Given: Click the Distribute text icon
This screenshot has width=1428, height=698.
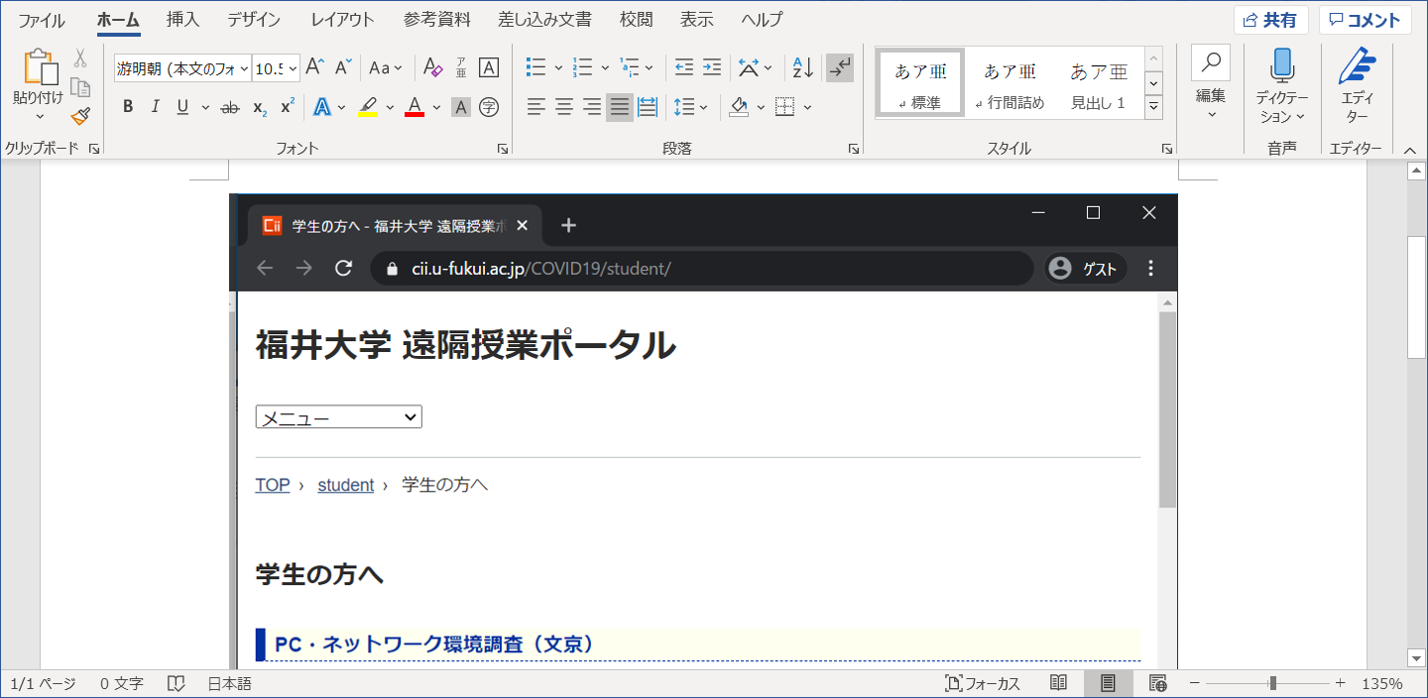Looking at the screenshot, I should click(647, 107).
